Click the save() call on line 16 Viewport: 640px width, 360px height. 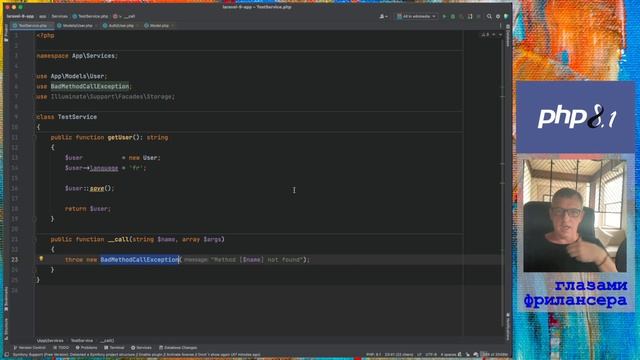pos(97,188)
